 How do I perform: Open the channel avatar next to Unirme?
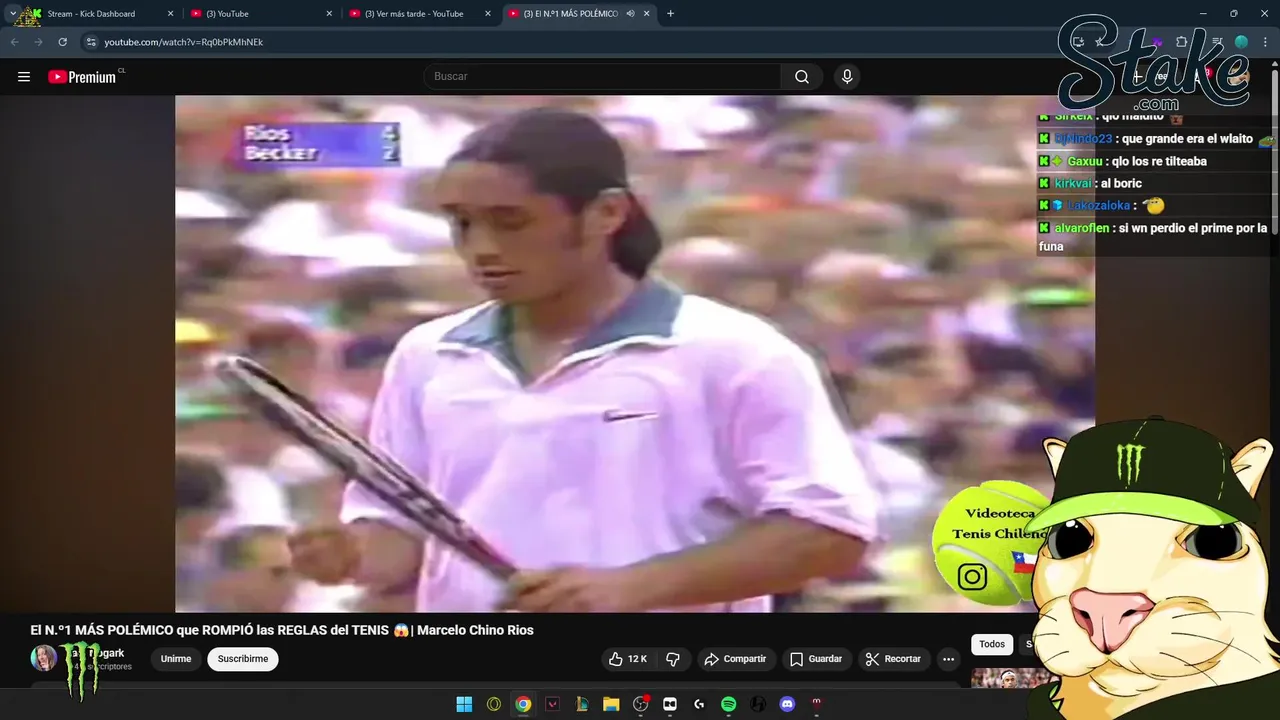pyautogui.click(x=43, y=658)
